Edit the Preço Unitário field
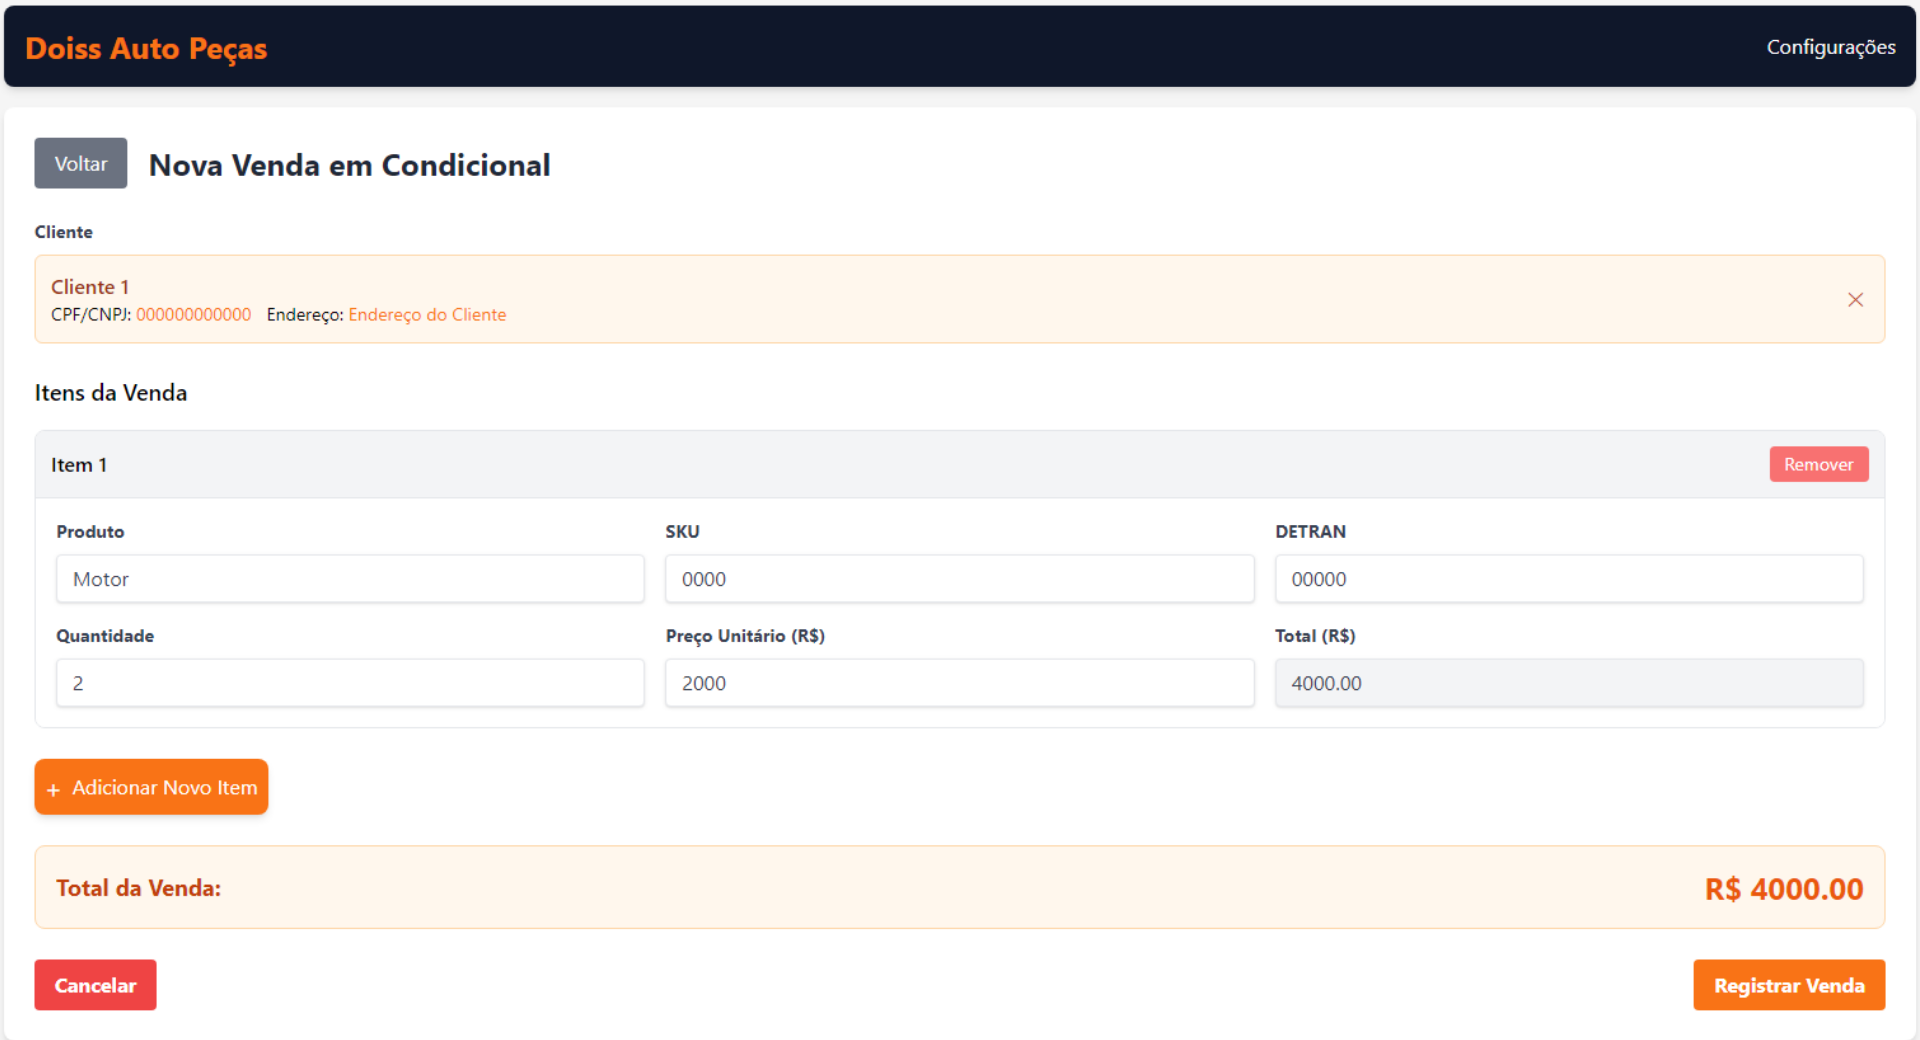1920x1040 pixels. pyautogui.click(x=959, y=683)
